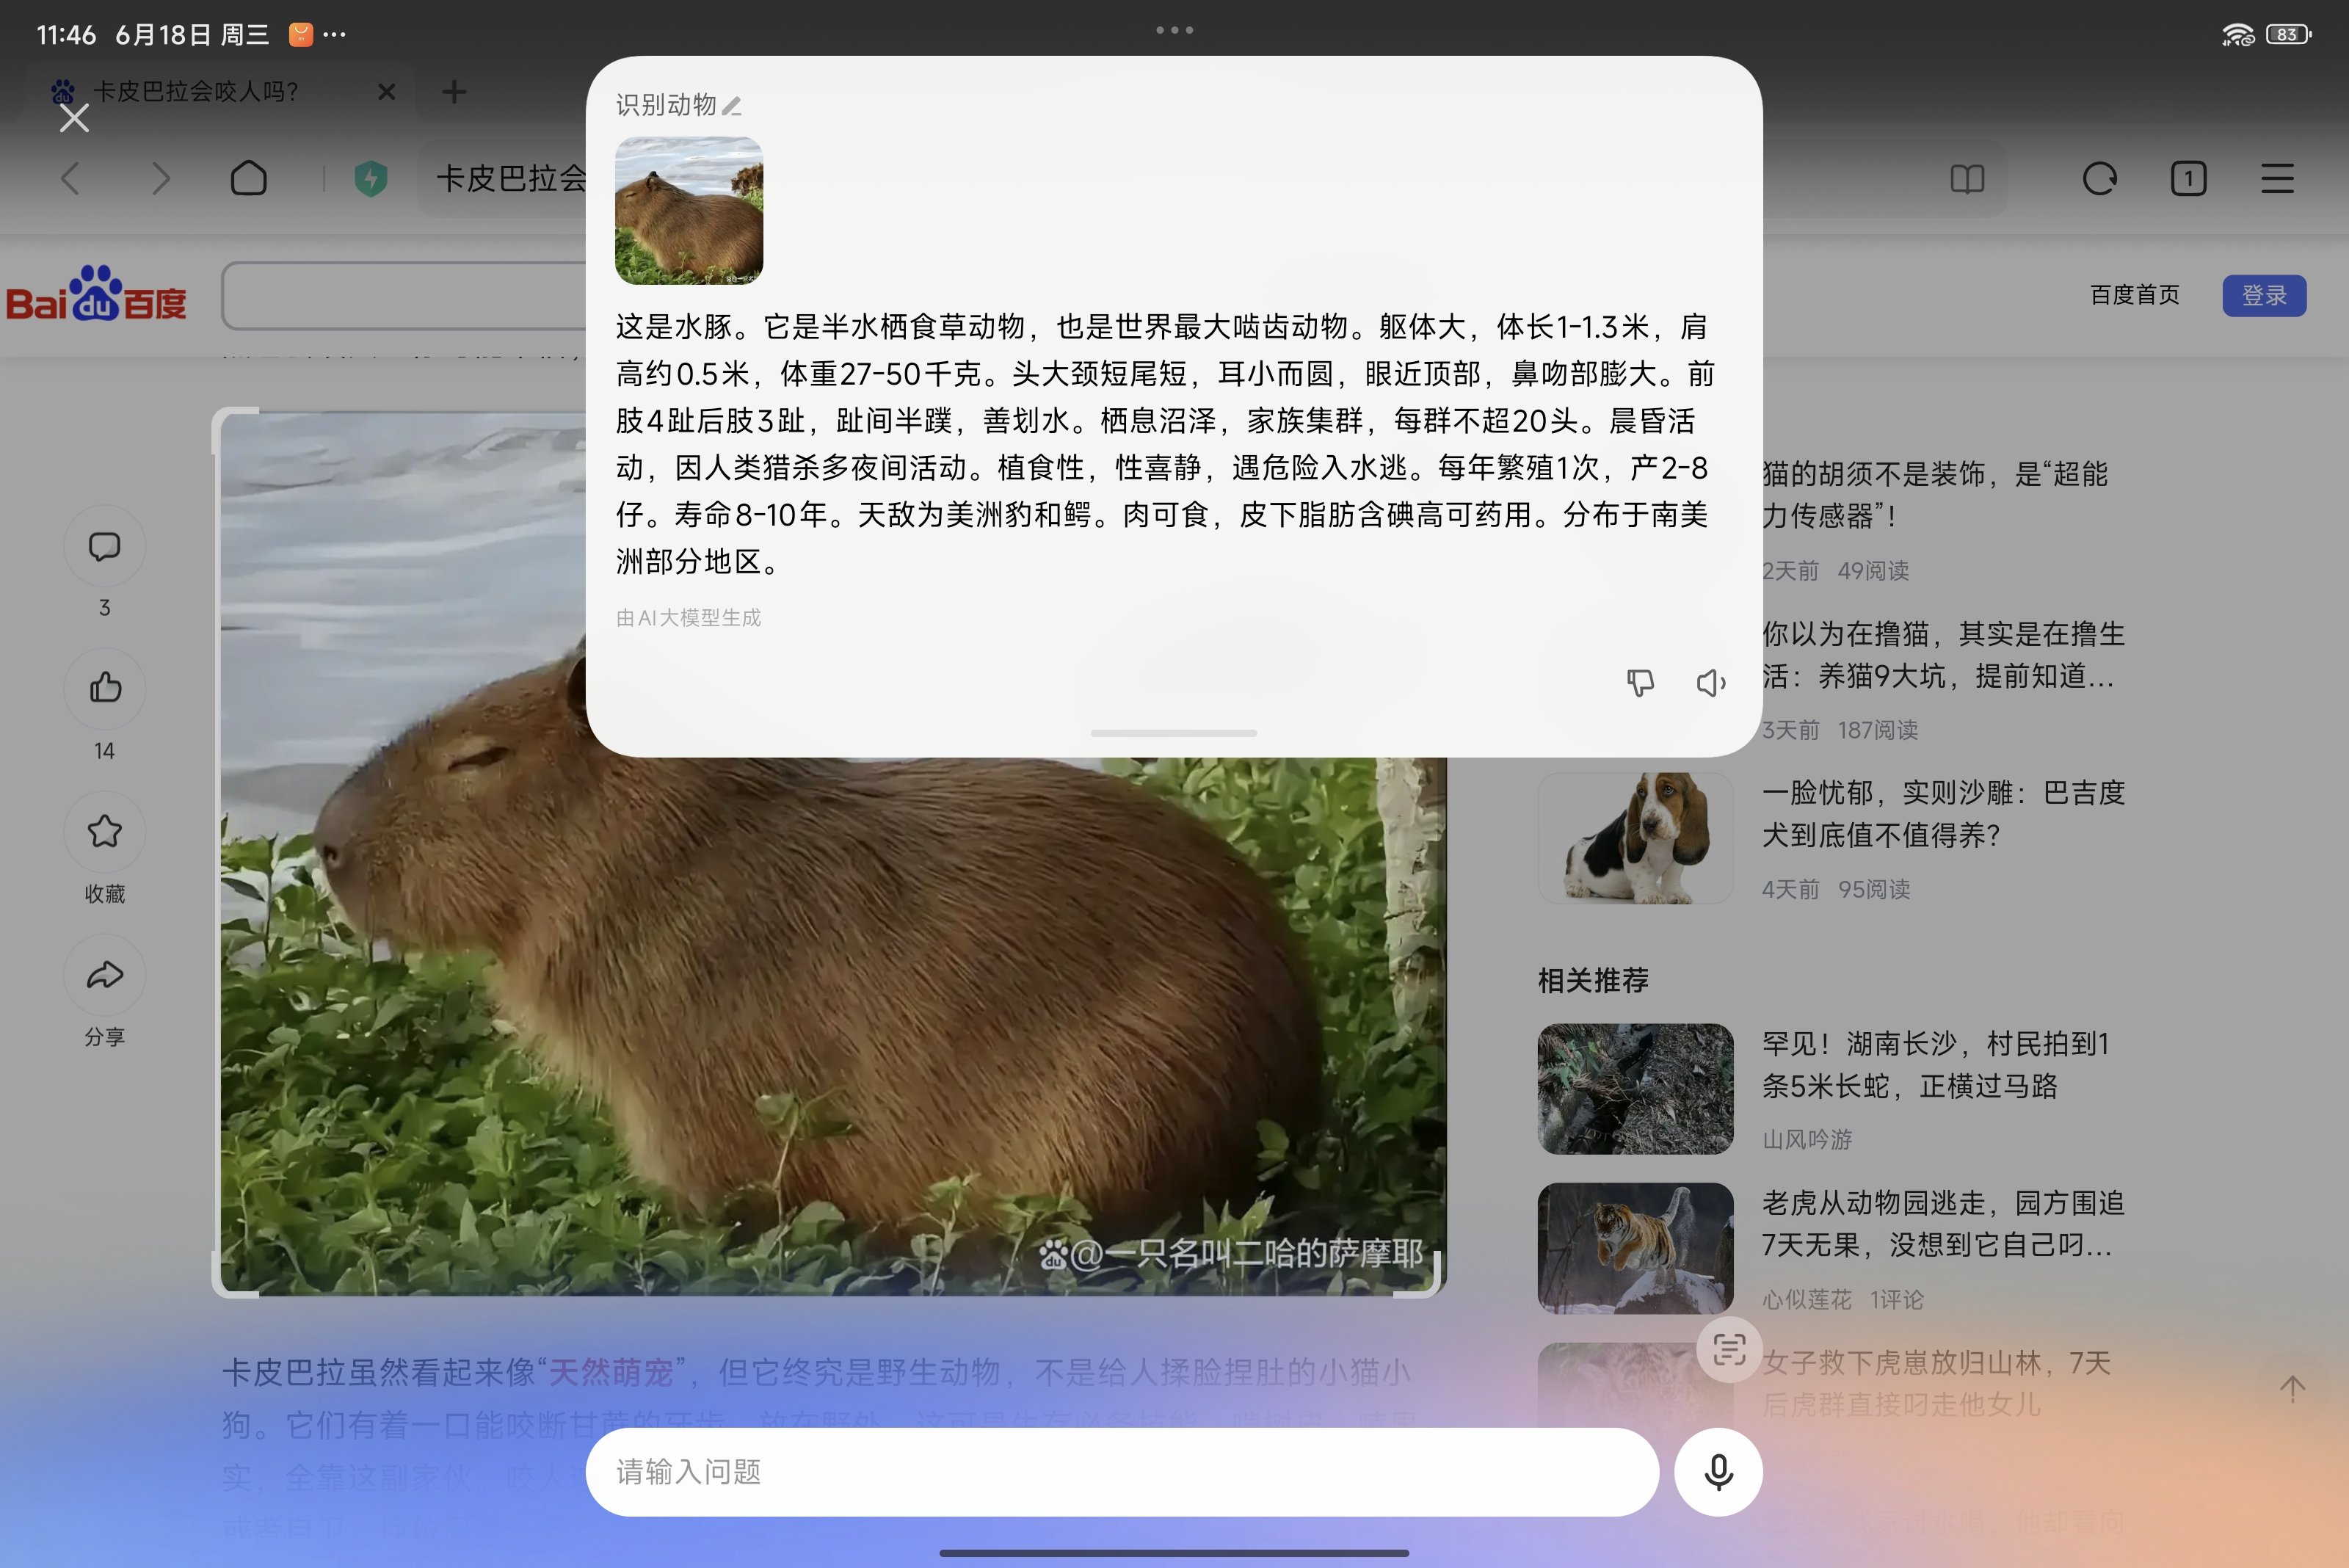This screenshot has width=2349, height=1568.
Task: Open story about 5米长蛇 in 长沙
Action: click(x=1935, y=1065)
